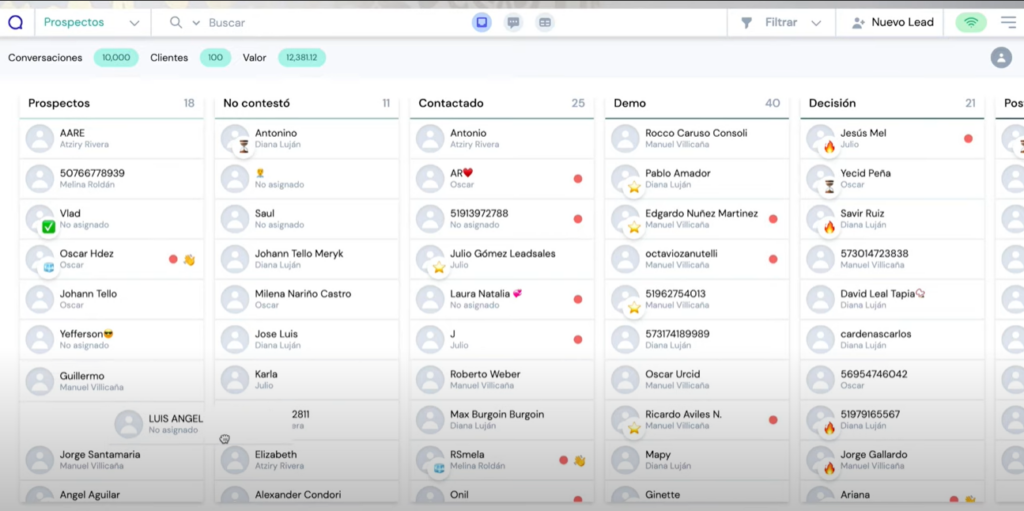Expand the Filtrar dropdown arrow
Viewport: 1024px width, 511px height.
(816, 23)
